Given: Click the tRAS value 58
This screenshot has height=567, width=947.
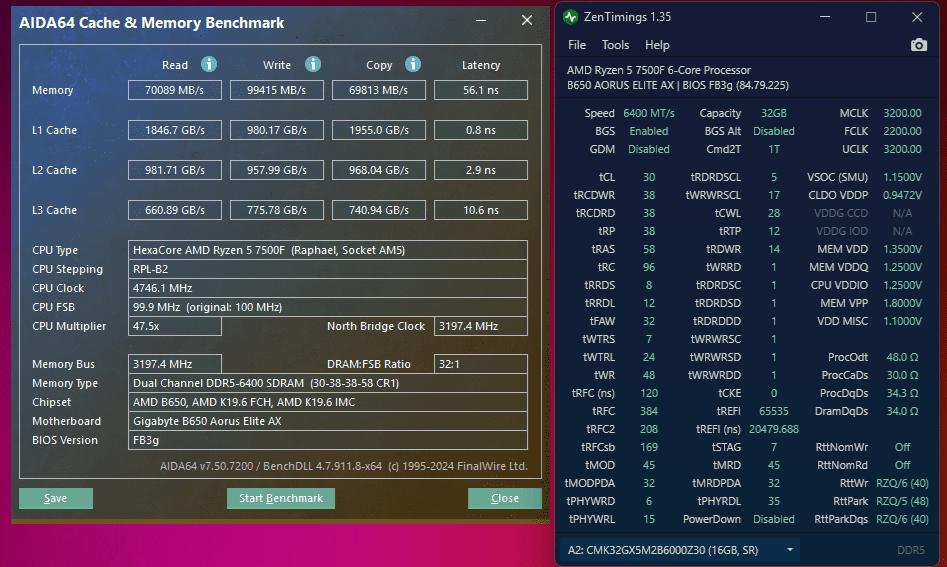Looking at the screenshot, I should click(649, 249).
